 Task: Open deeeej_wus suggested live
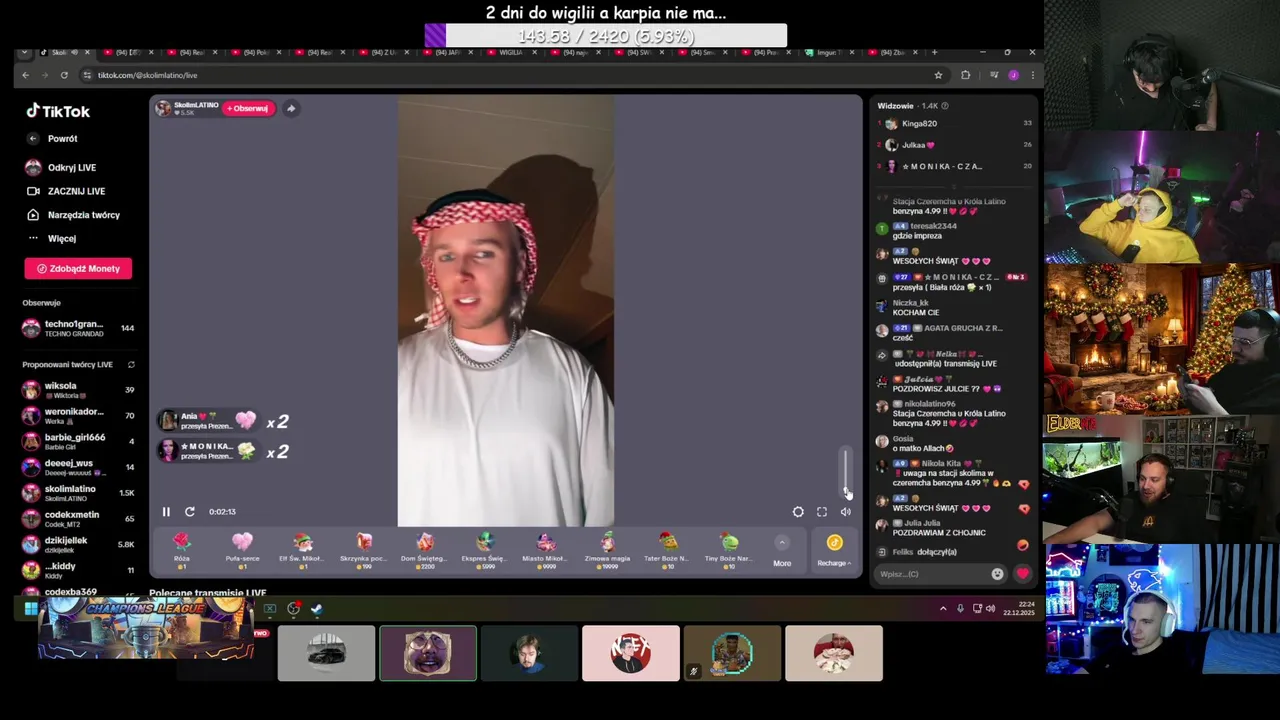pyautogui.click(x=78, y=467)
